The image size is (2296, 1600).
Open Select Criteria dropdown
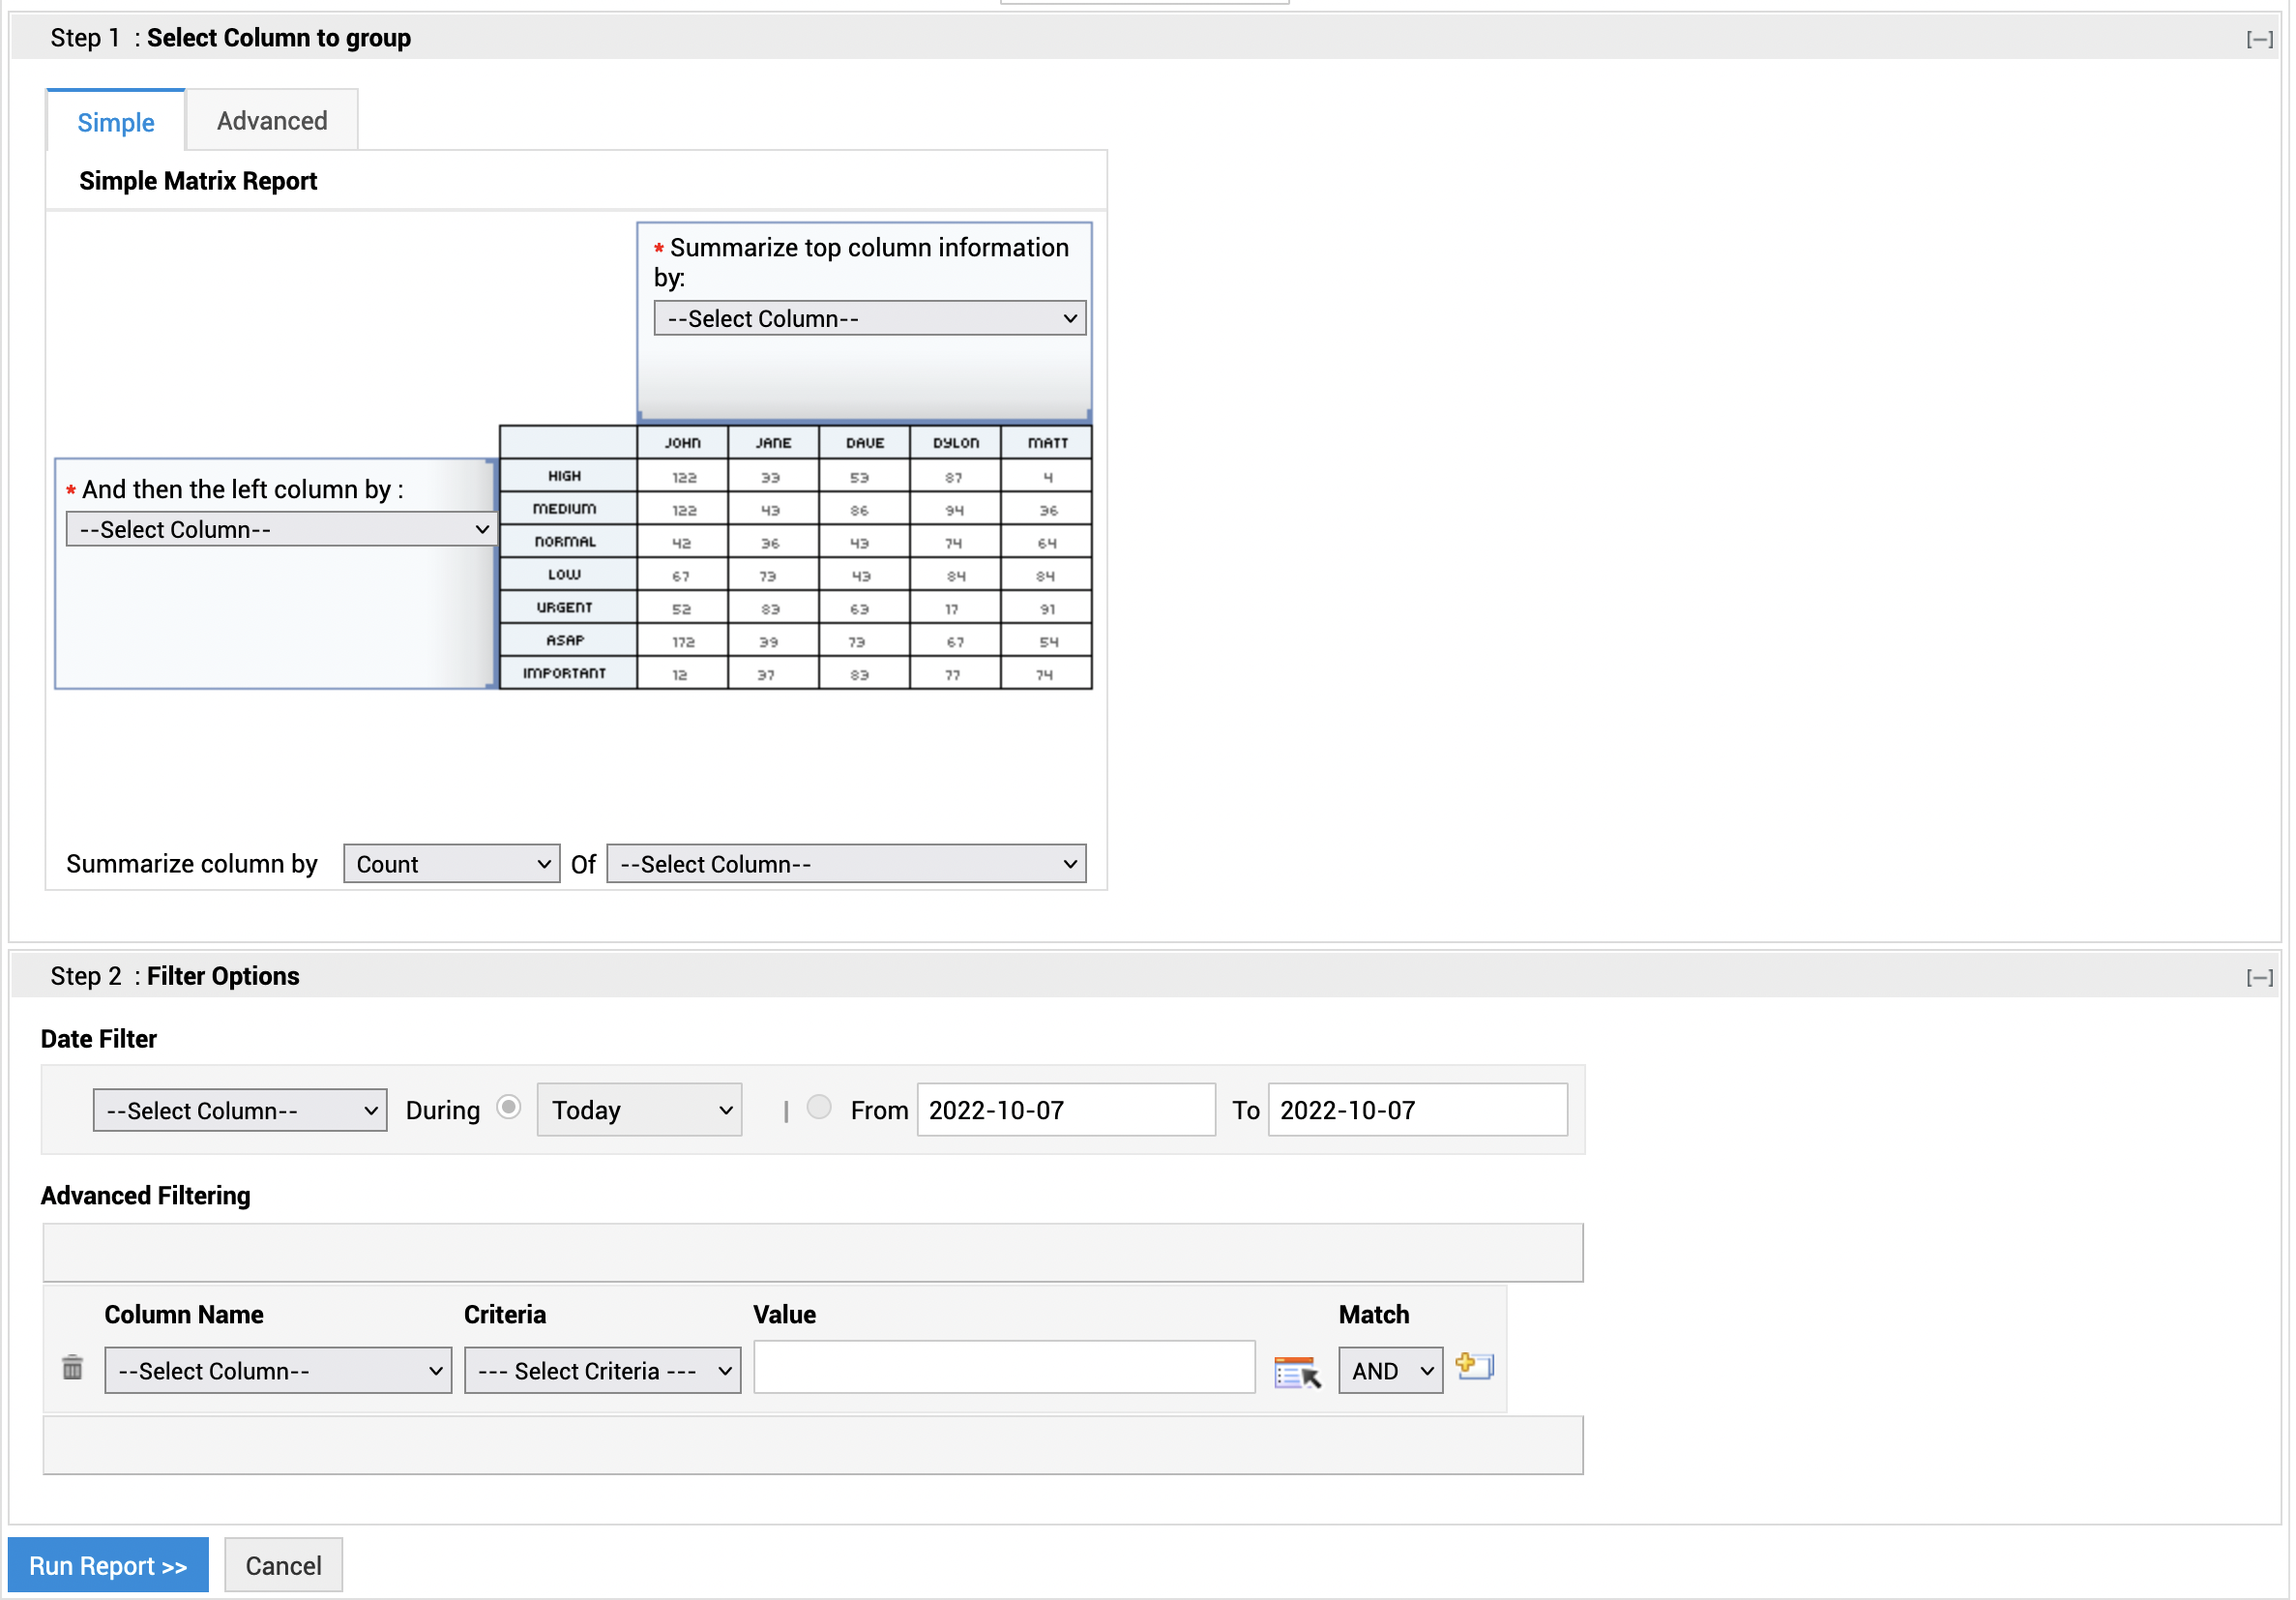pos(602,1371)
